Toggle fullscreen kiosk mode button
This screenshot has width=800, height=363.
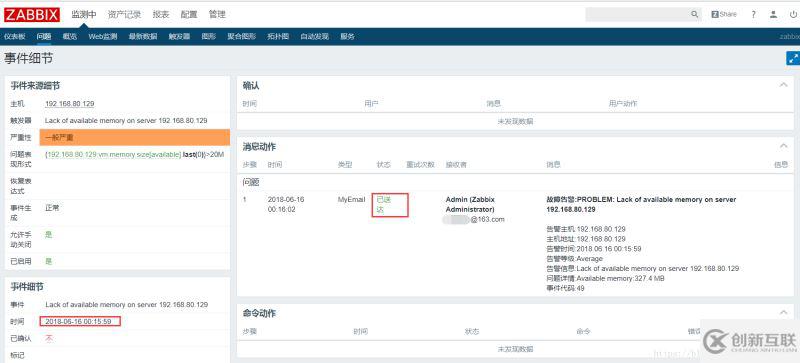(793, 58)
